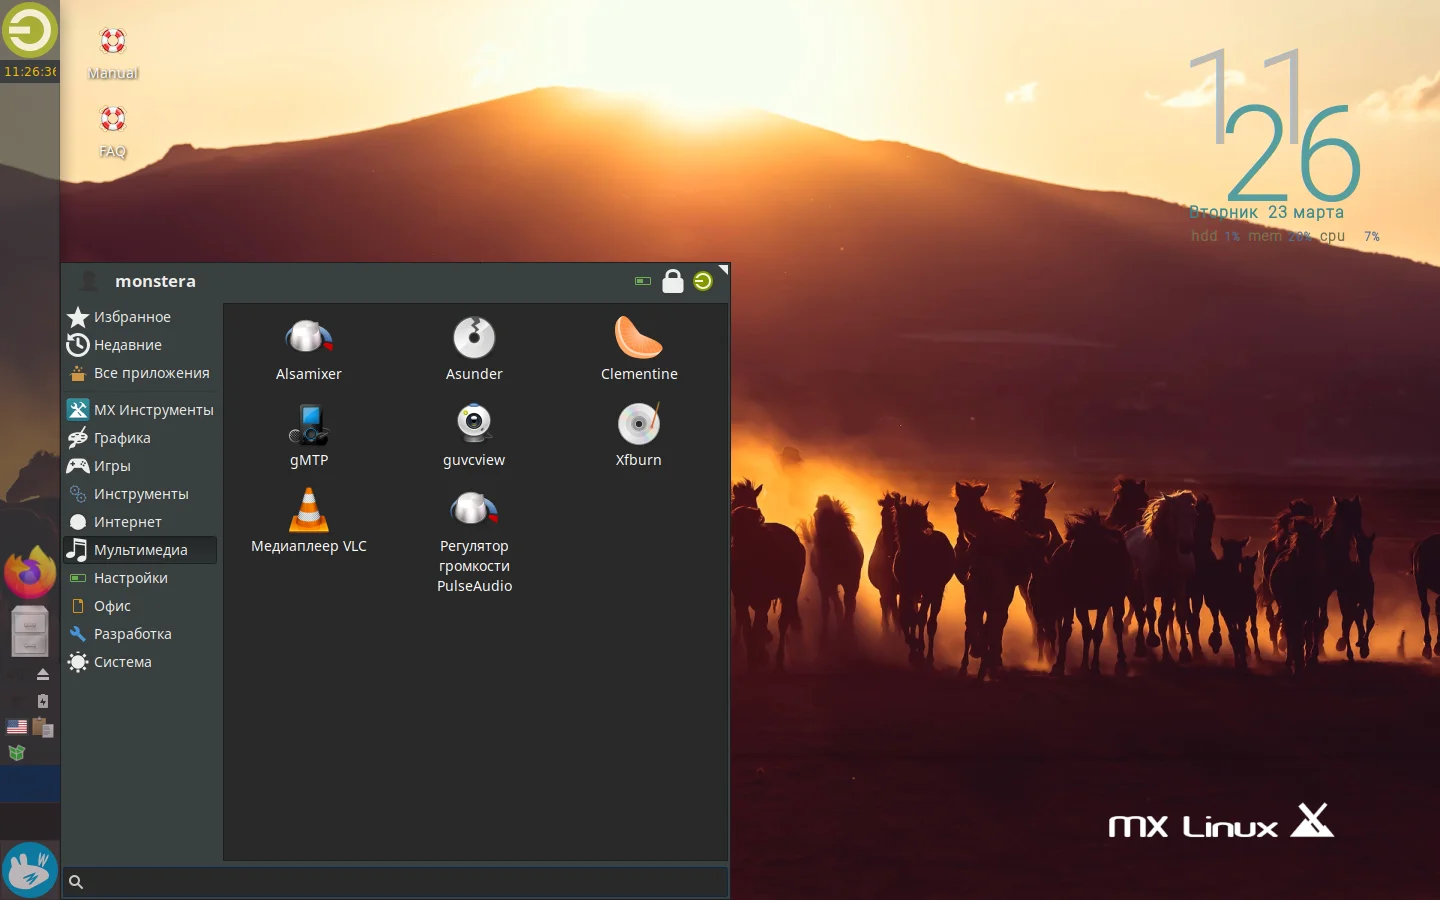Click the green log out icon in menu header
The image size is (1440, 900).
[x=703, y=281]
